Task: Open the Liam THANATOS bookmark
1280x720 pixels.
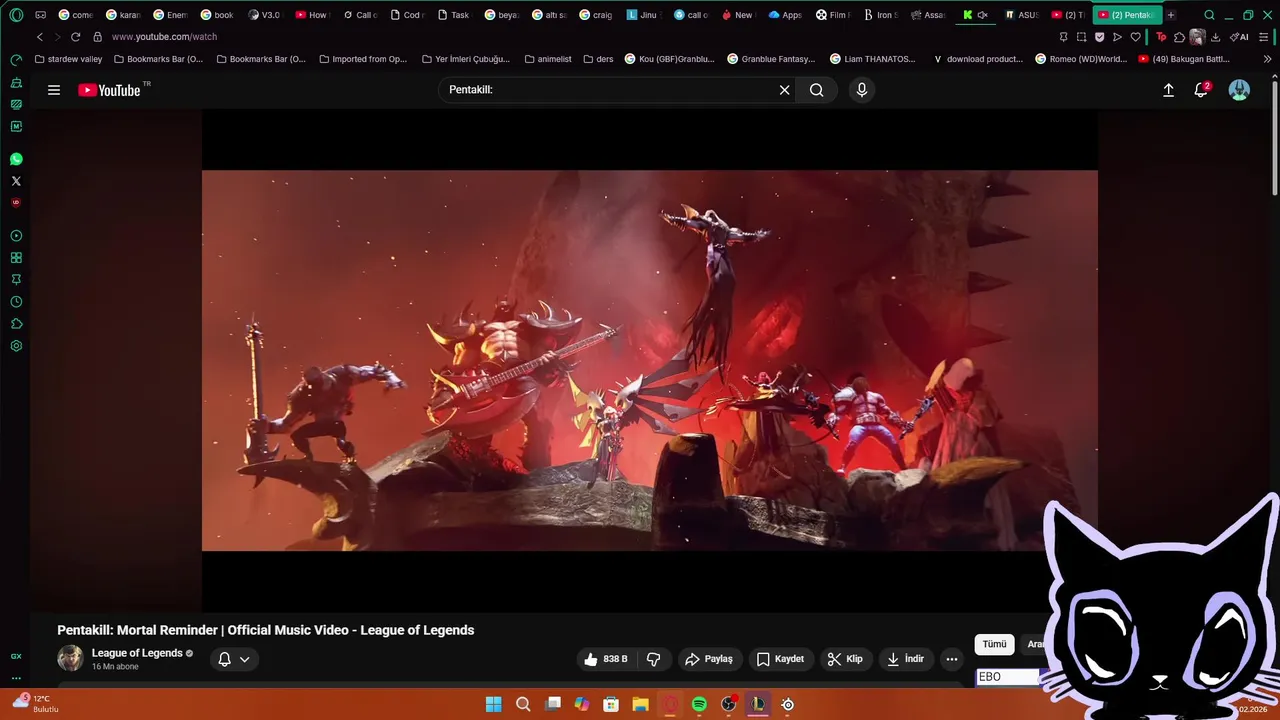Action: pos(872,59)
